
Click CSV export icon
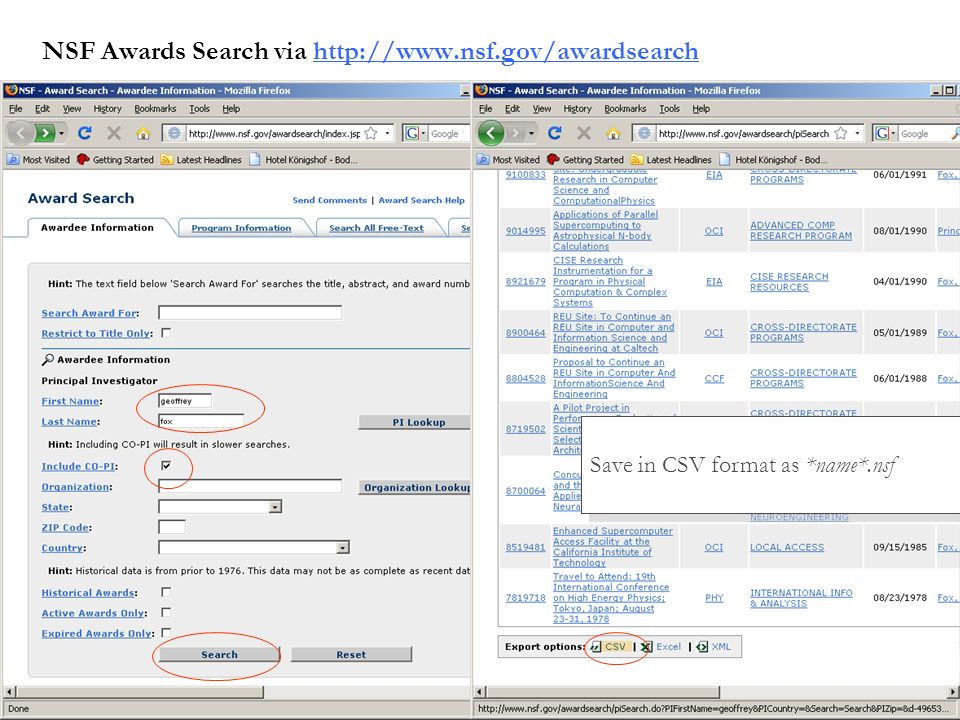[596, 647]
